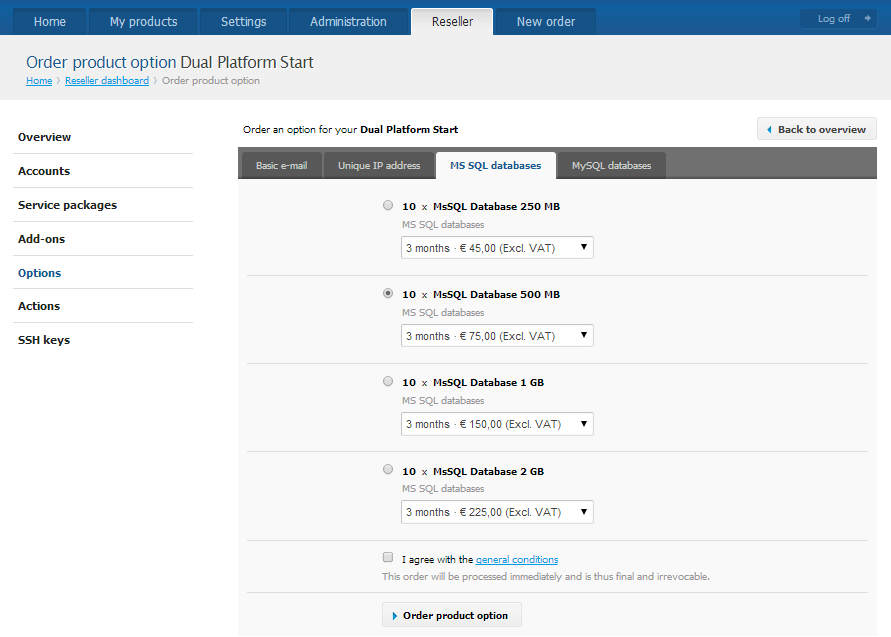Image resolution: width=891 pixels, height=637 pixels.
Task: Follow the Home breadcrumb link
Action: tap(39, 81)
